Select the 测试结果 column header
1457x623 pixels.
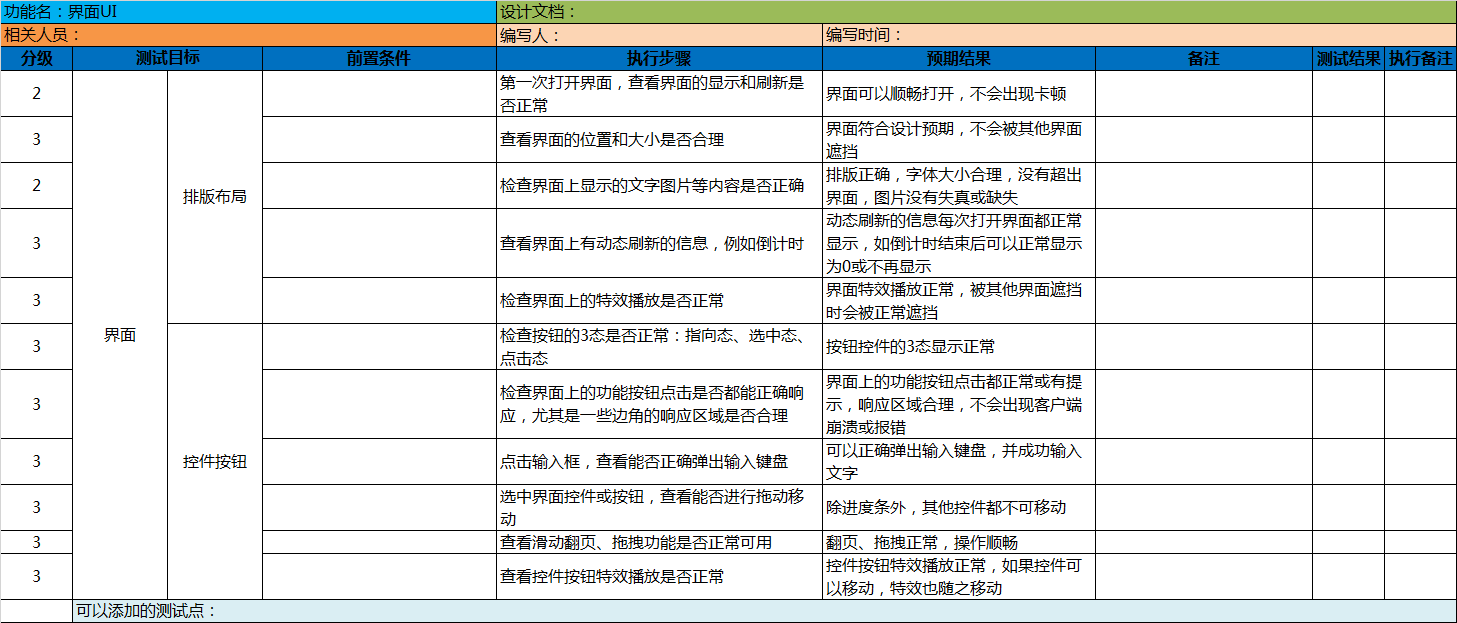click(x=1348, y=58)
